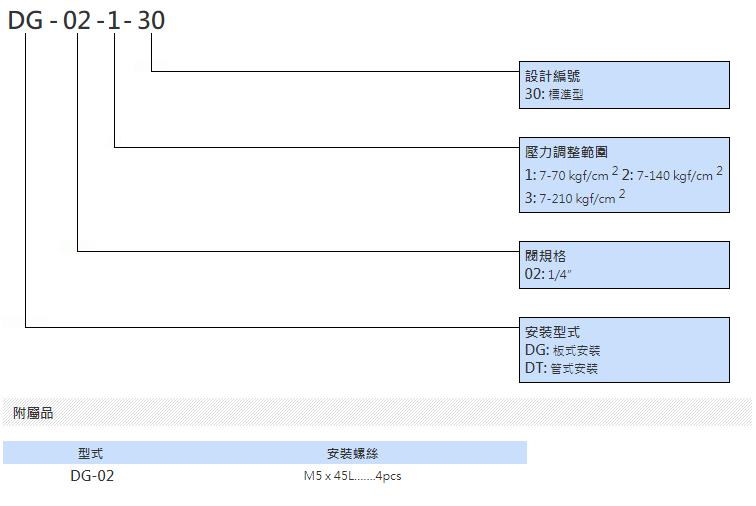Select the 閥規格 valve size box

(x=624, y=265)
